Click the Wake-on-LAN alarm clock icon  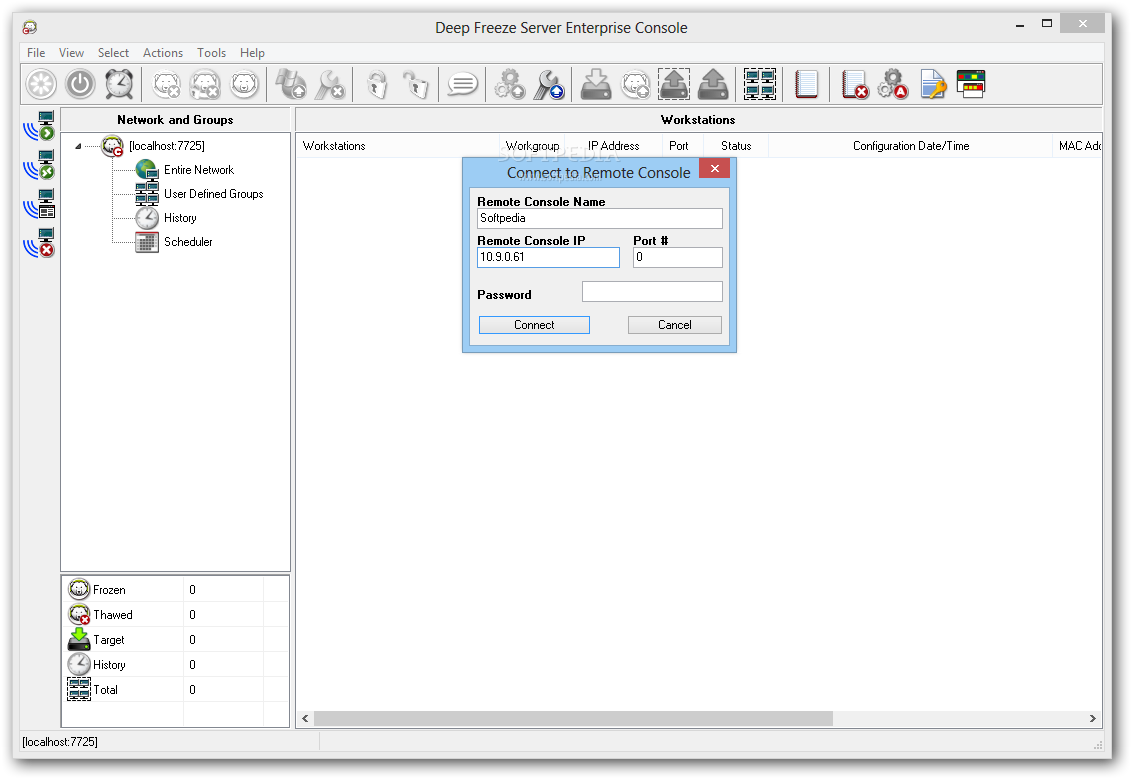(119, 84)
